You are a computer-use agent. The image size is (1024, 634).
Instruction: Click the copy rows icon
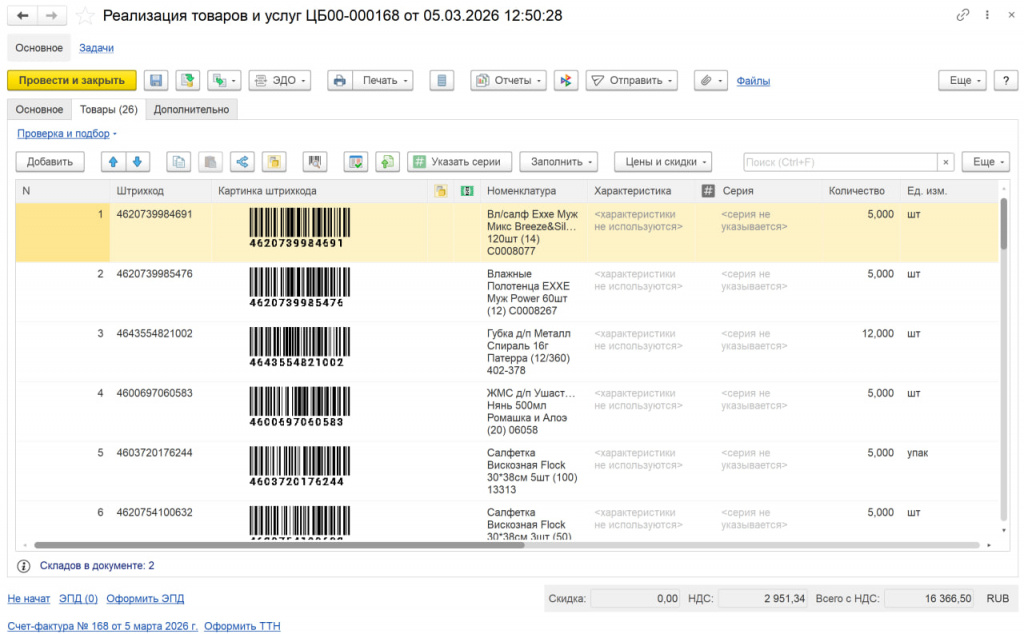[178, 162]
